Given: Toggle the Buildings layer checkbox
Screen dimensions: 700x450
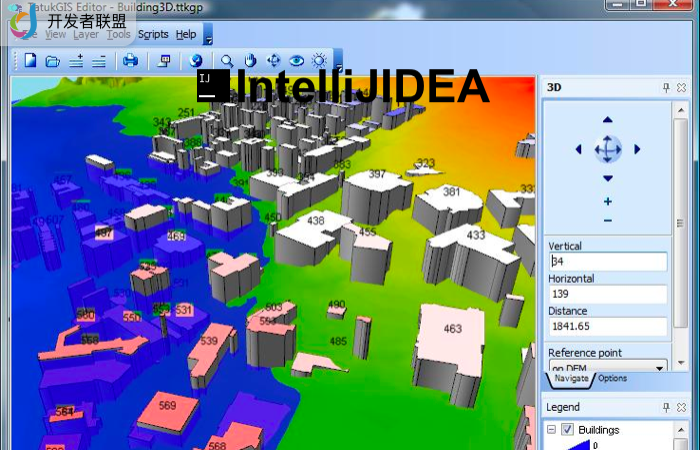Looking at the screenshot, I should pos(567,430).
